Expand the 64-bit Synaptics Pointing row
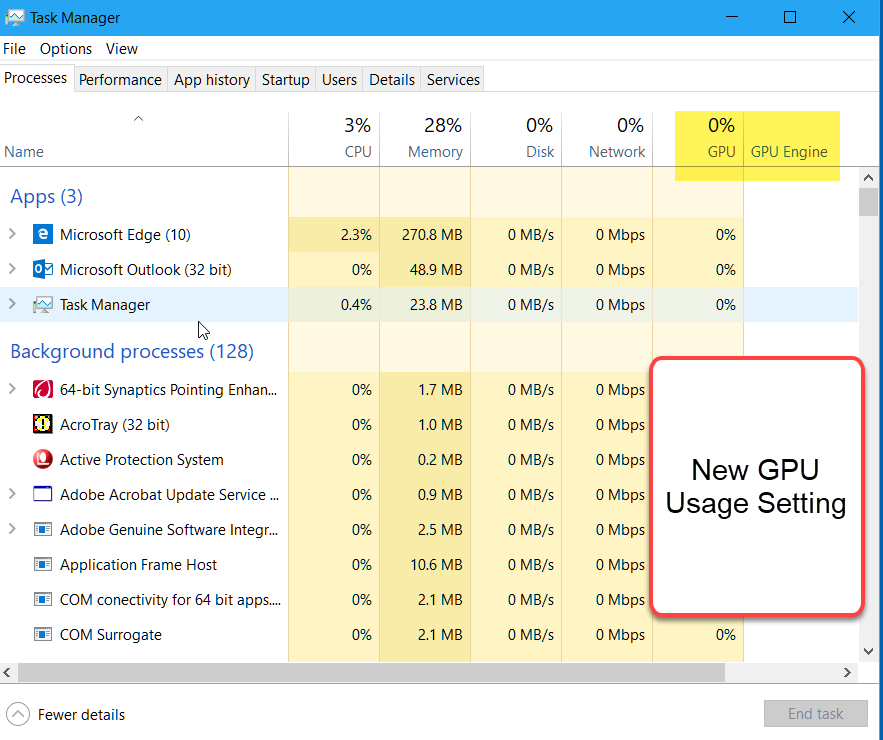883x740 pixels. click(x=12, y=389)
